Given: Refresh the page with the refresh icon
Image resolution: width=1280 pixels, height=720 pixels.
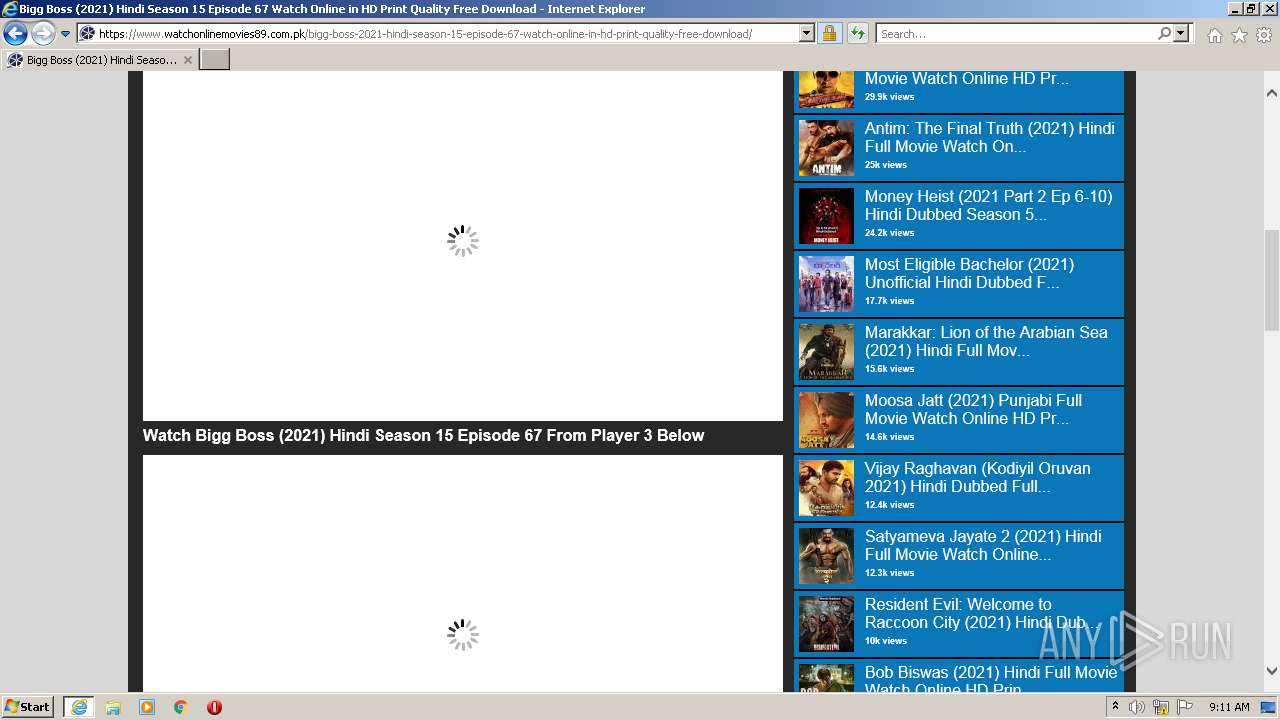Looking at the screenshot, I should 857,34.
